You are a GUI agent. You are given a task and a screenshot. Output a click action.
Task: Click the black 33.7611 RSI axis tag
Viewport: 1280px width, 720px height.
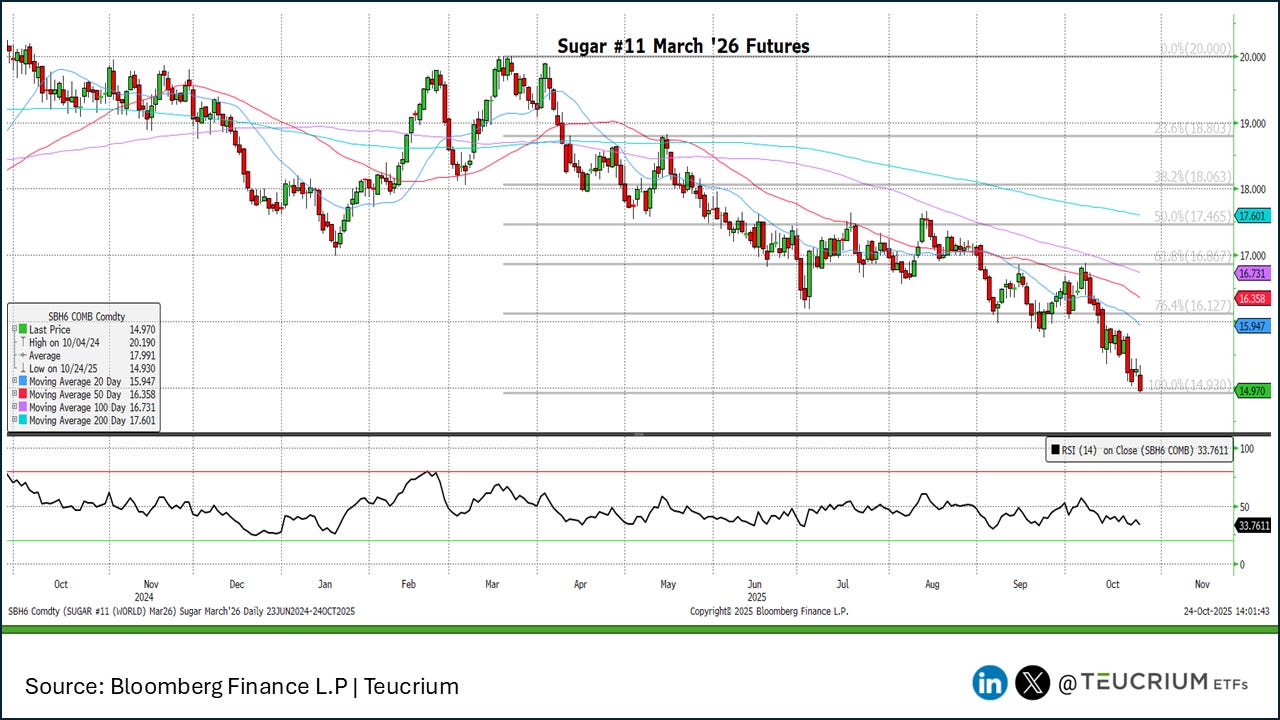coord(1253,525)
